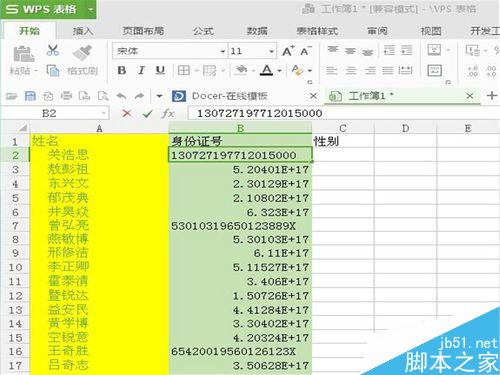The image size is (500, 375).
Task: Click the Cut scissors icon
Action: coord(53,50)
